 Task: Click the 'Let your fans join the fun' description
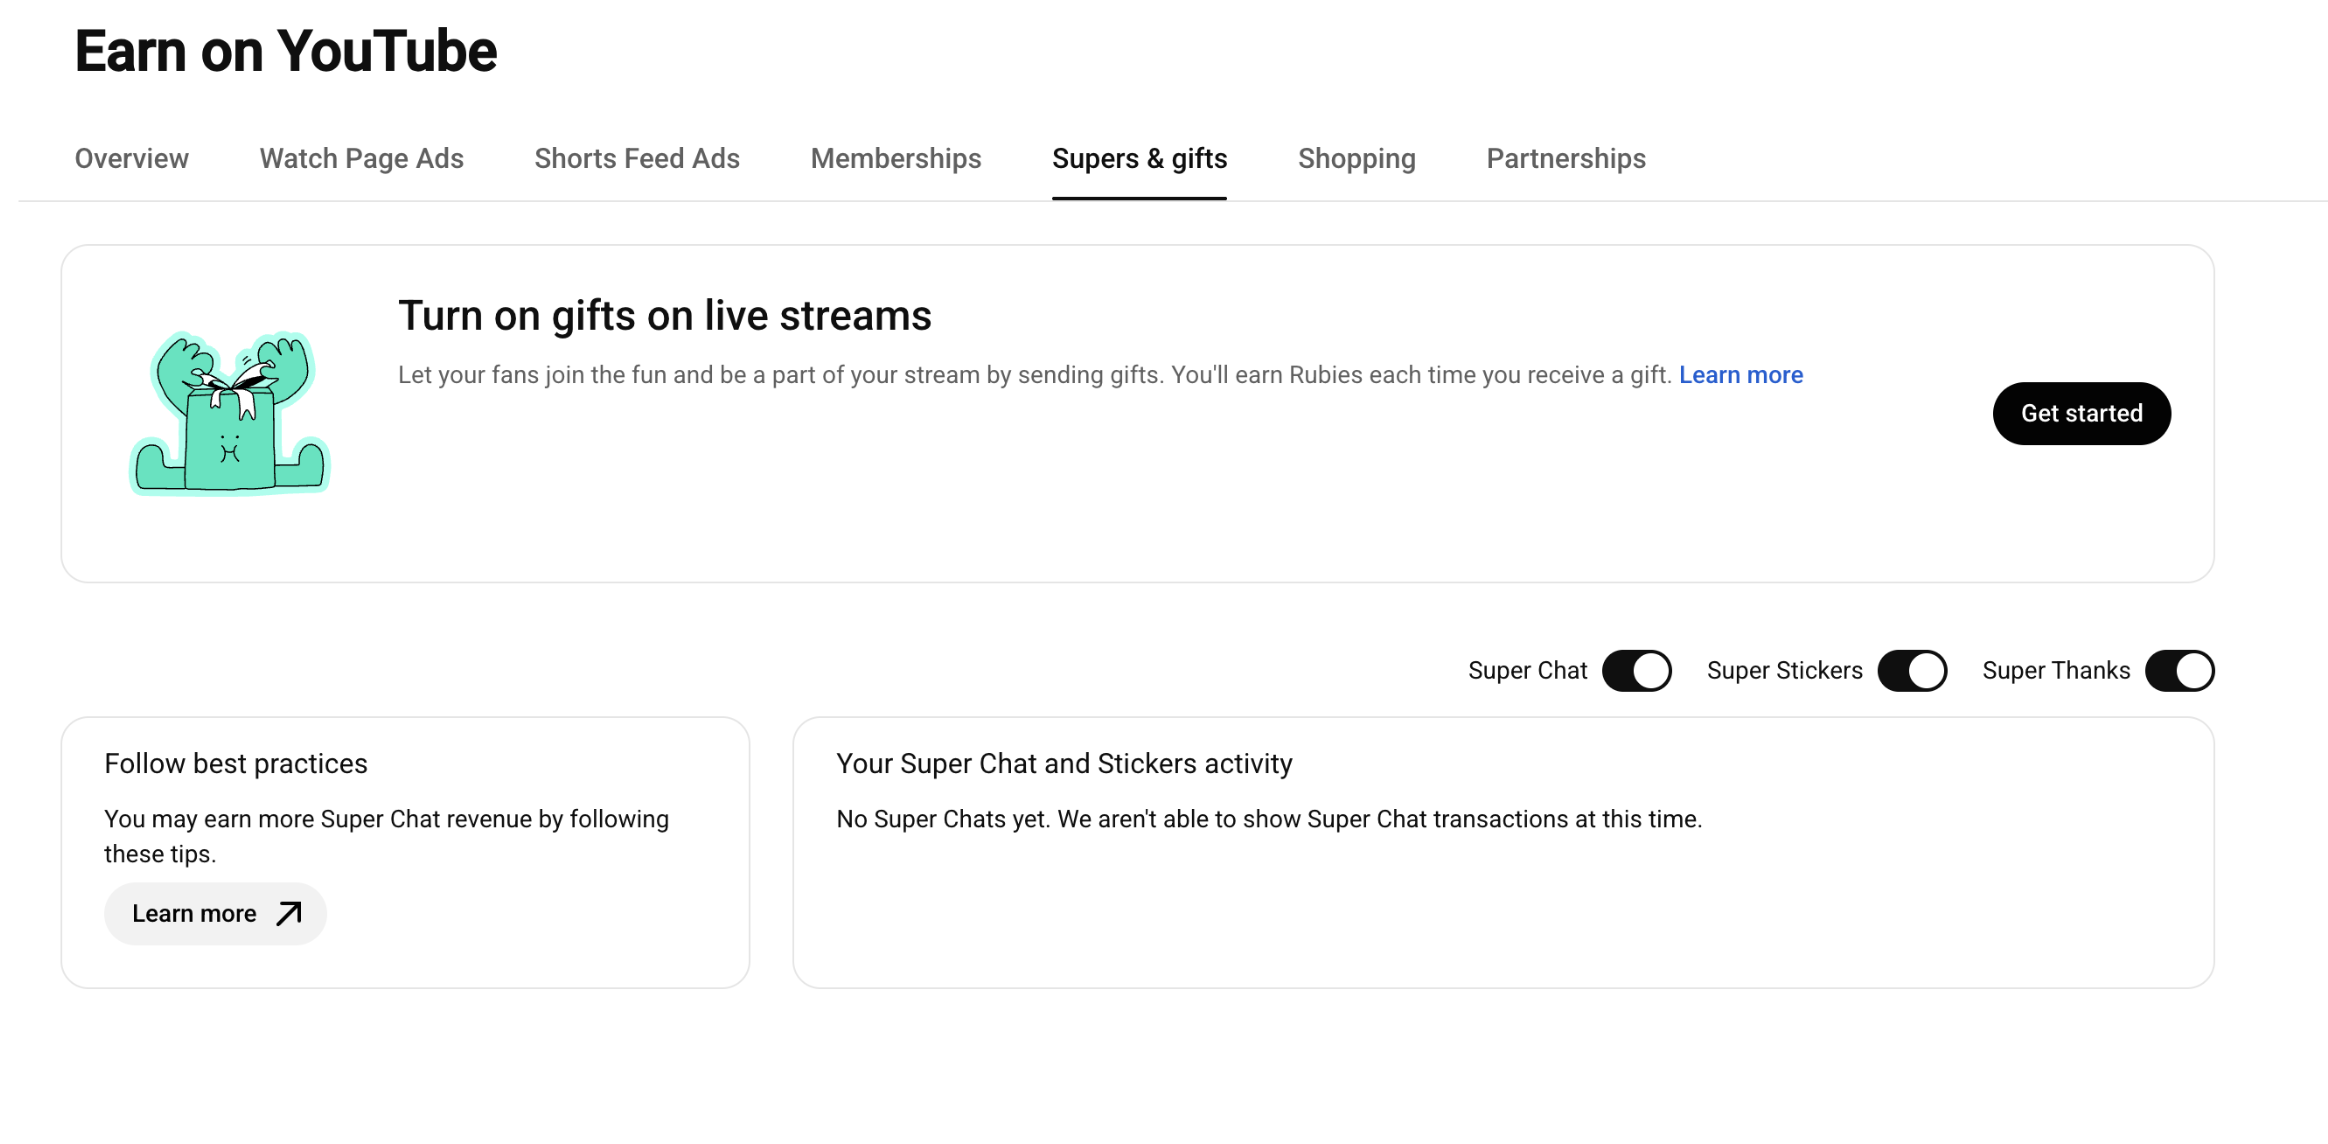1035,375
